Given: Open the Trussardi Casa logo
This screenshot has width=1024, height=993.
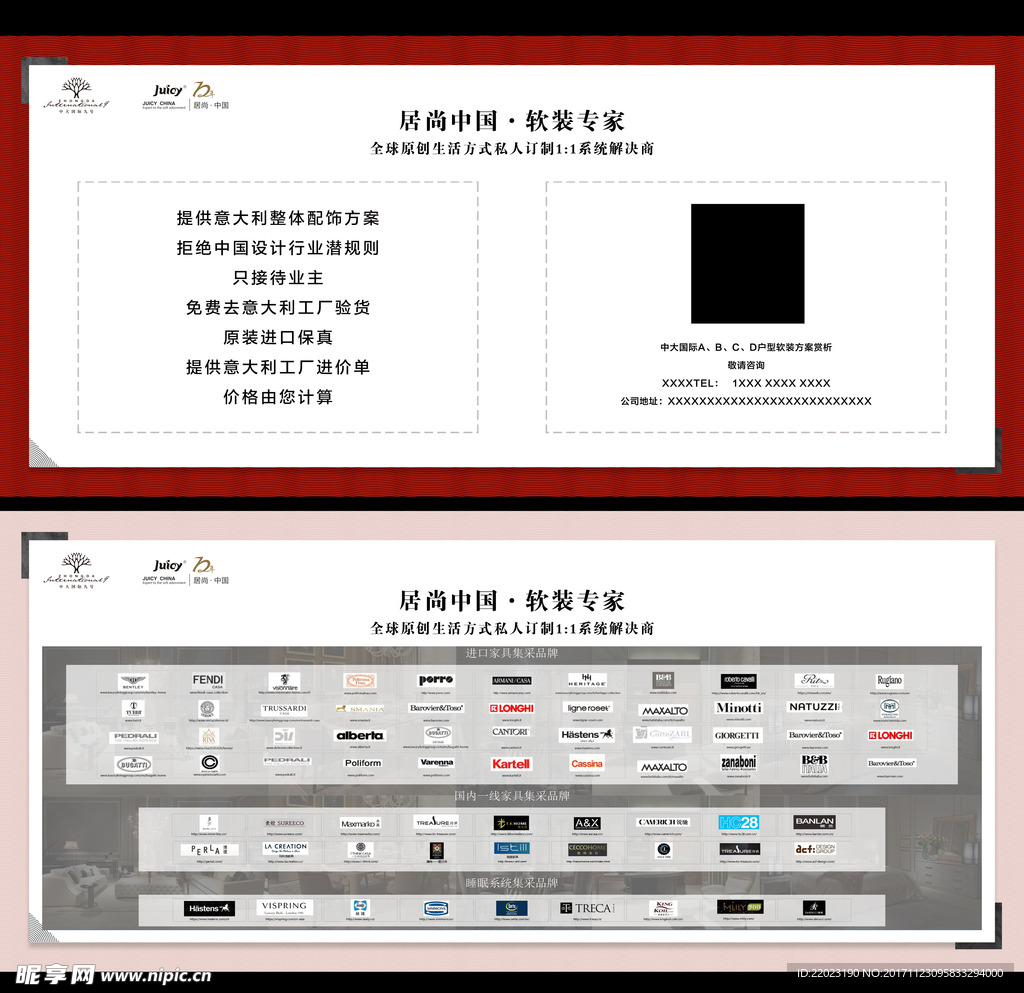Looking at the screenshot, I should [x=284, y=709].
